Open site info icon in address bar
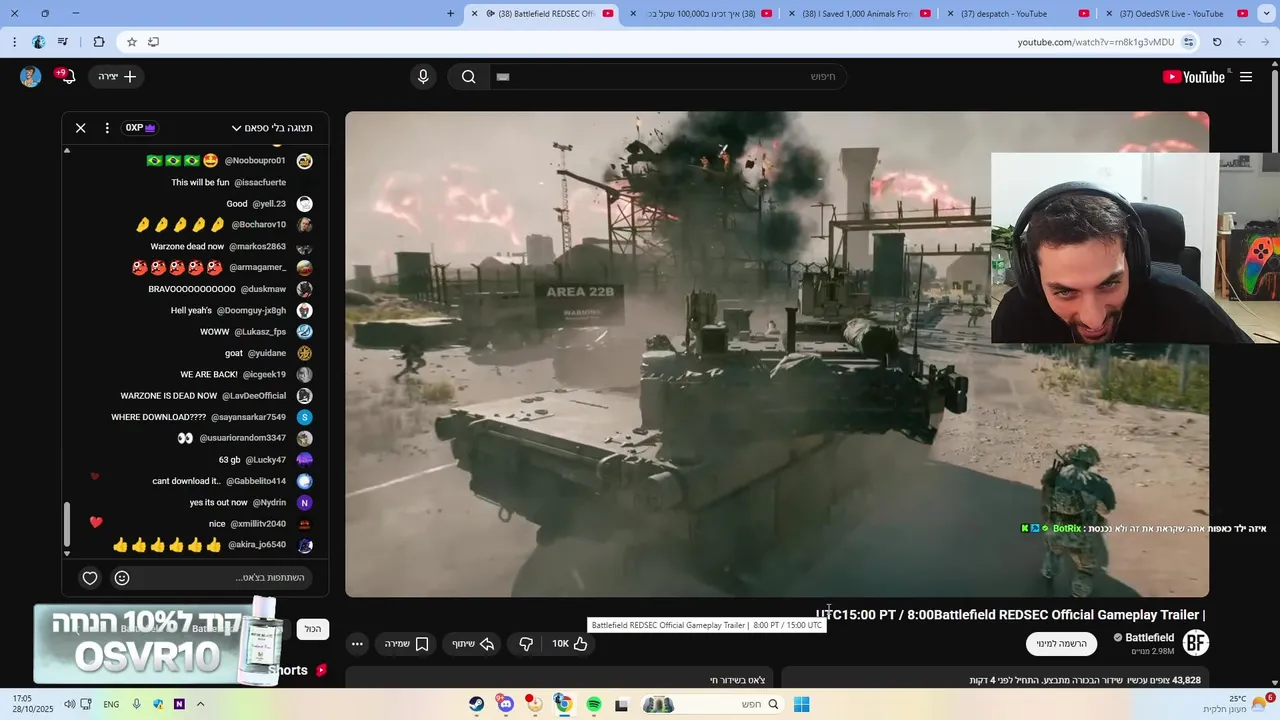The width and height of the screenshot is (1280, 720). pyautogui.click(x=1188, y=42)
